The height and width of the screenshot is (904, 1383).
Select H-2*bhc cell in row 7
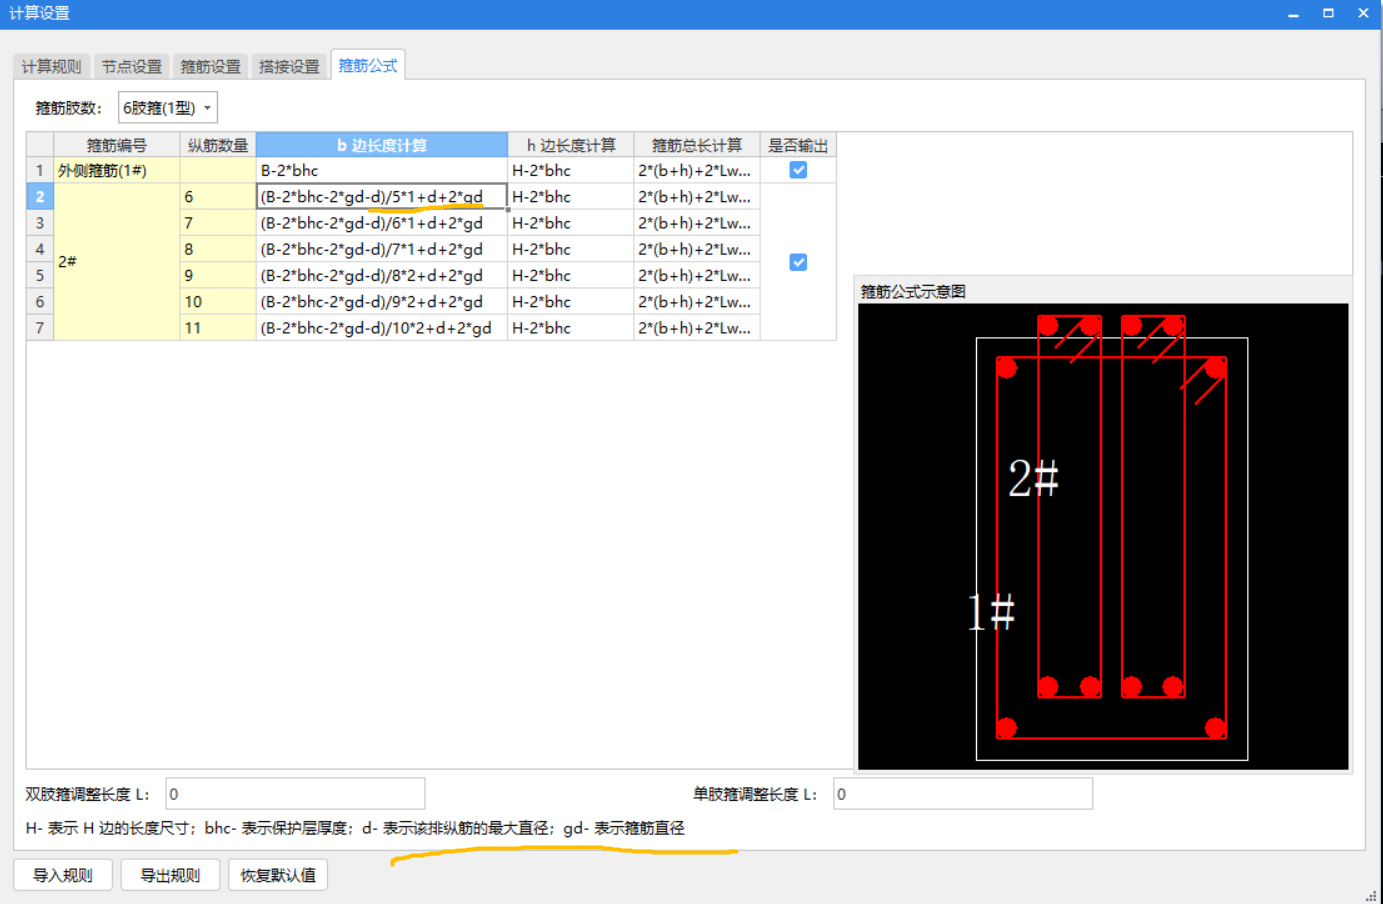tap(571, 328)
